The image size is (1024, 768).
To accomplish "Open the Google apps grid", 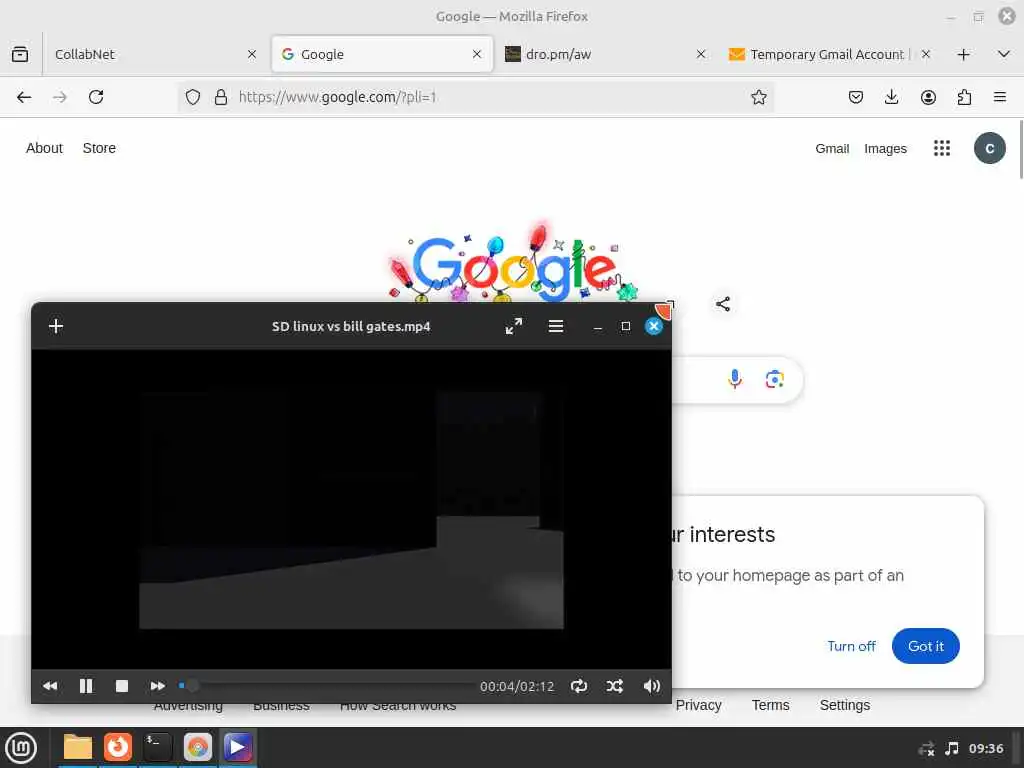I will click(x=942, y=148).
